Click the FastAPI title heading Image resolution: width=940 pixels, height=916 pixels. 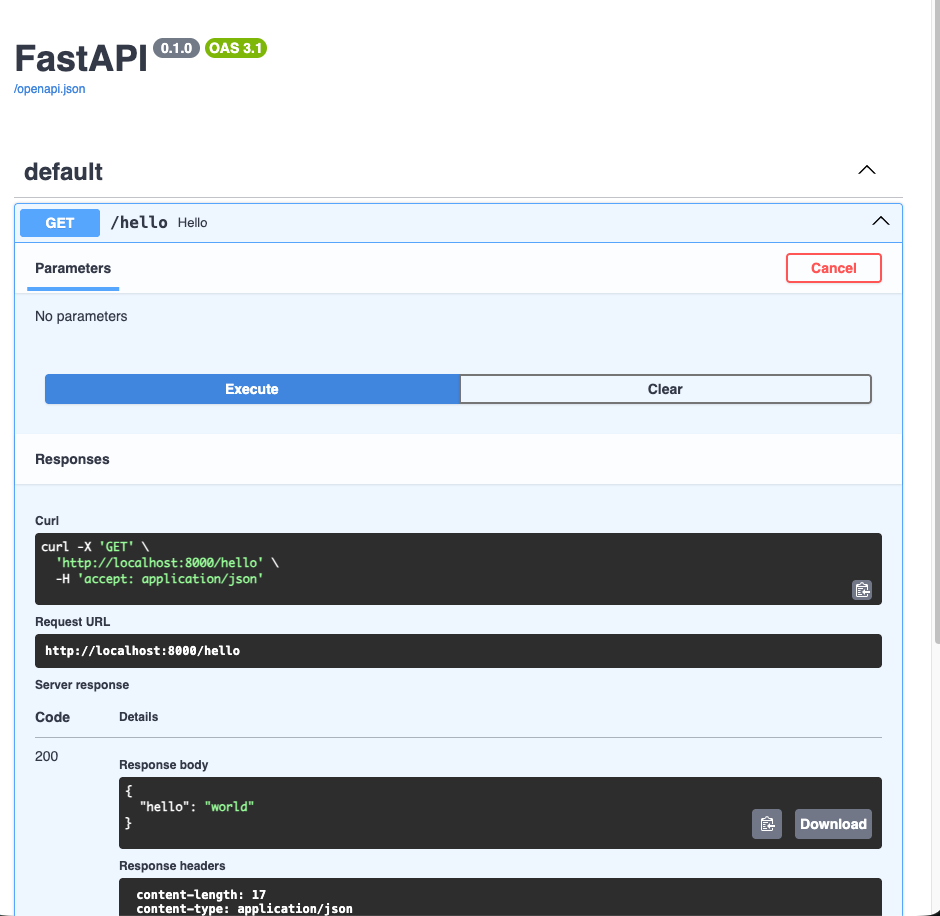(79, 59)
